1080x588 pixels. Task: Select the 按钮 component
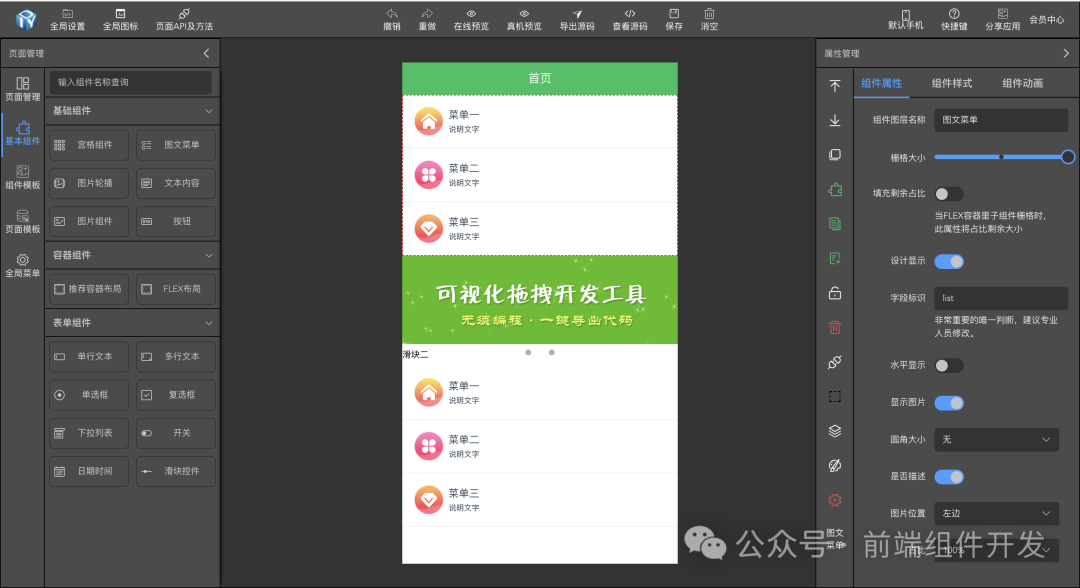point(176,221)
